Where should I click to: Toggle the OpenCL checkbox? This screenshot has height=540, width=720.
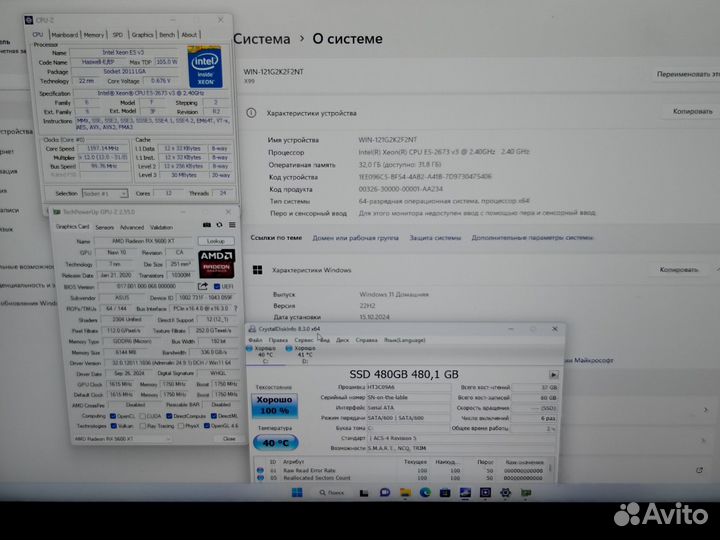113,416
